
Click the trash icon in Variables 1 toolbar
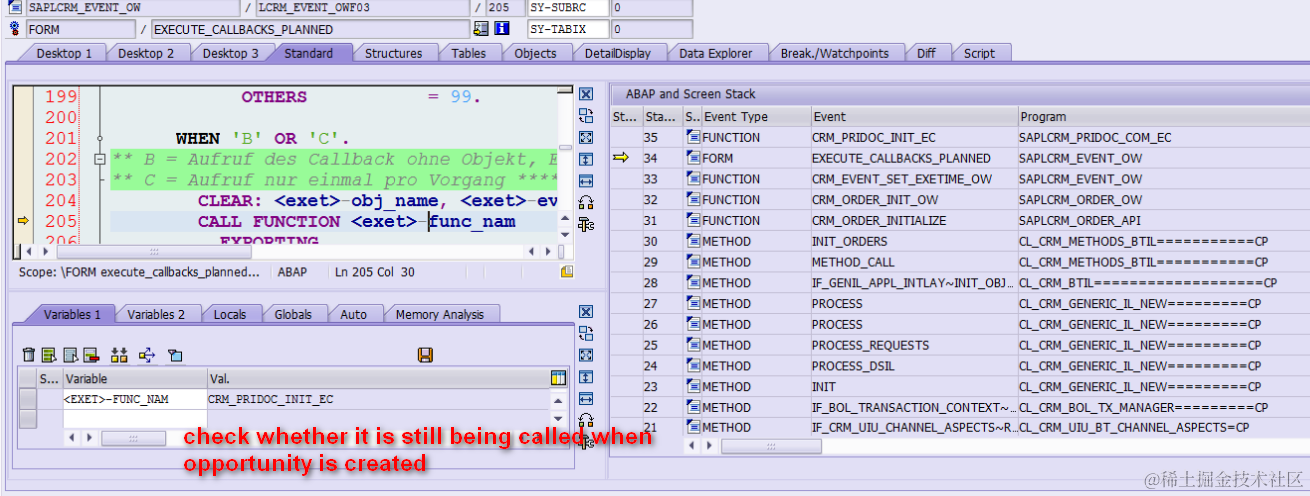(x=28, y=355)
